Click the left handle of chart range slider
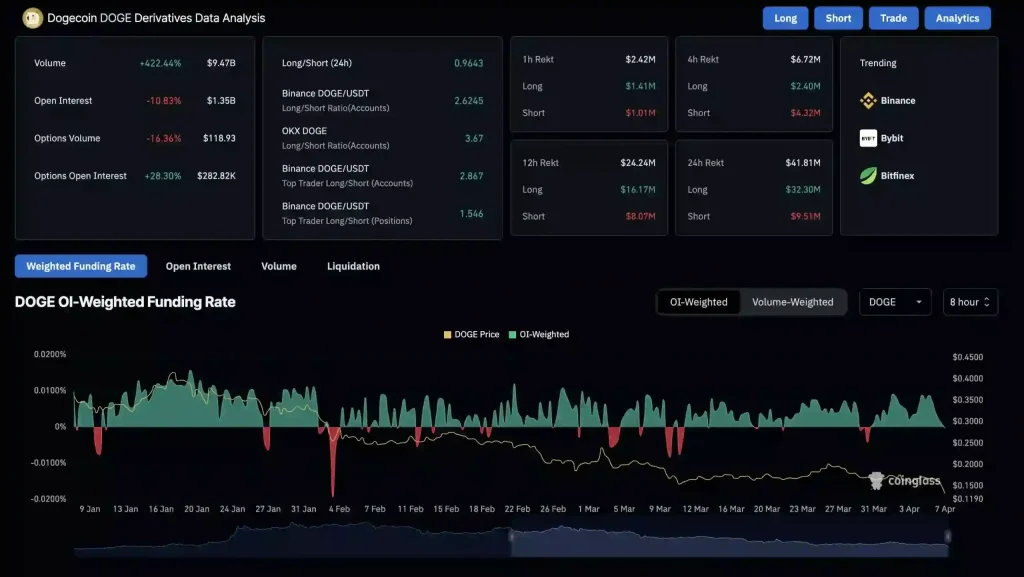 click(511, 537)
